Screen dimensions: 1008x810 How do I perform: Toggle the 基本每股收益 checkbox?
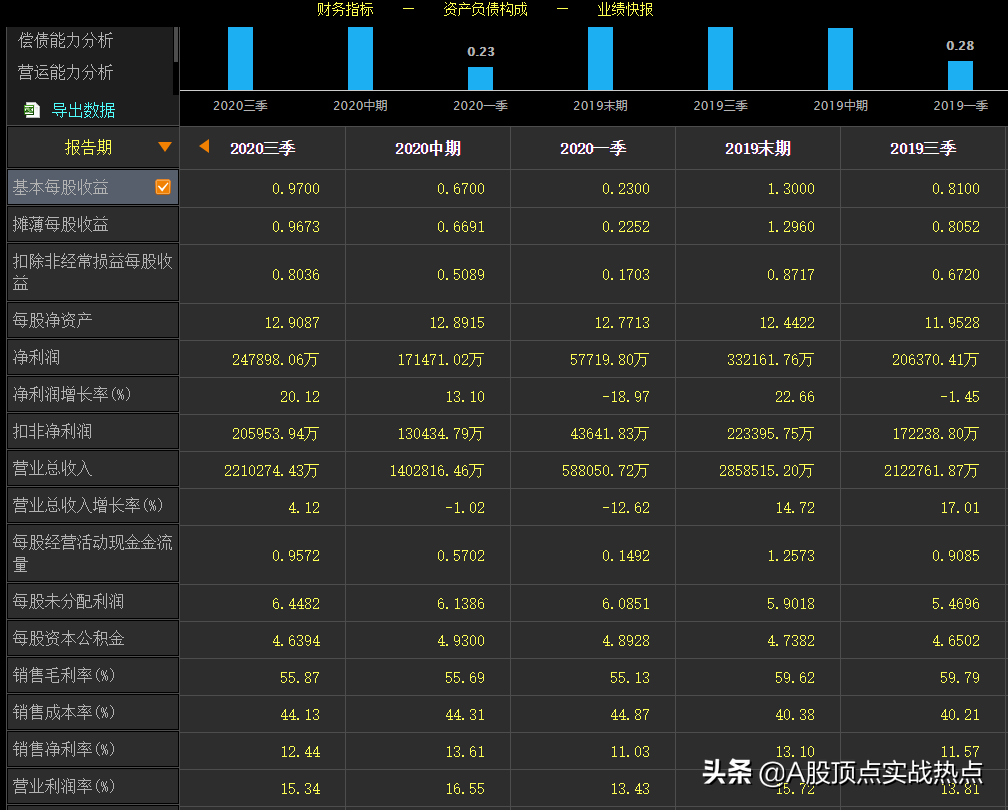point(163,187)
